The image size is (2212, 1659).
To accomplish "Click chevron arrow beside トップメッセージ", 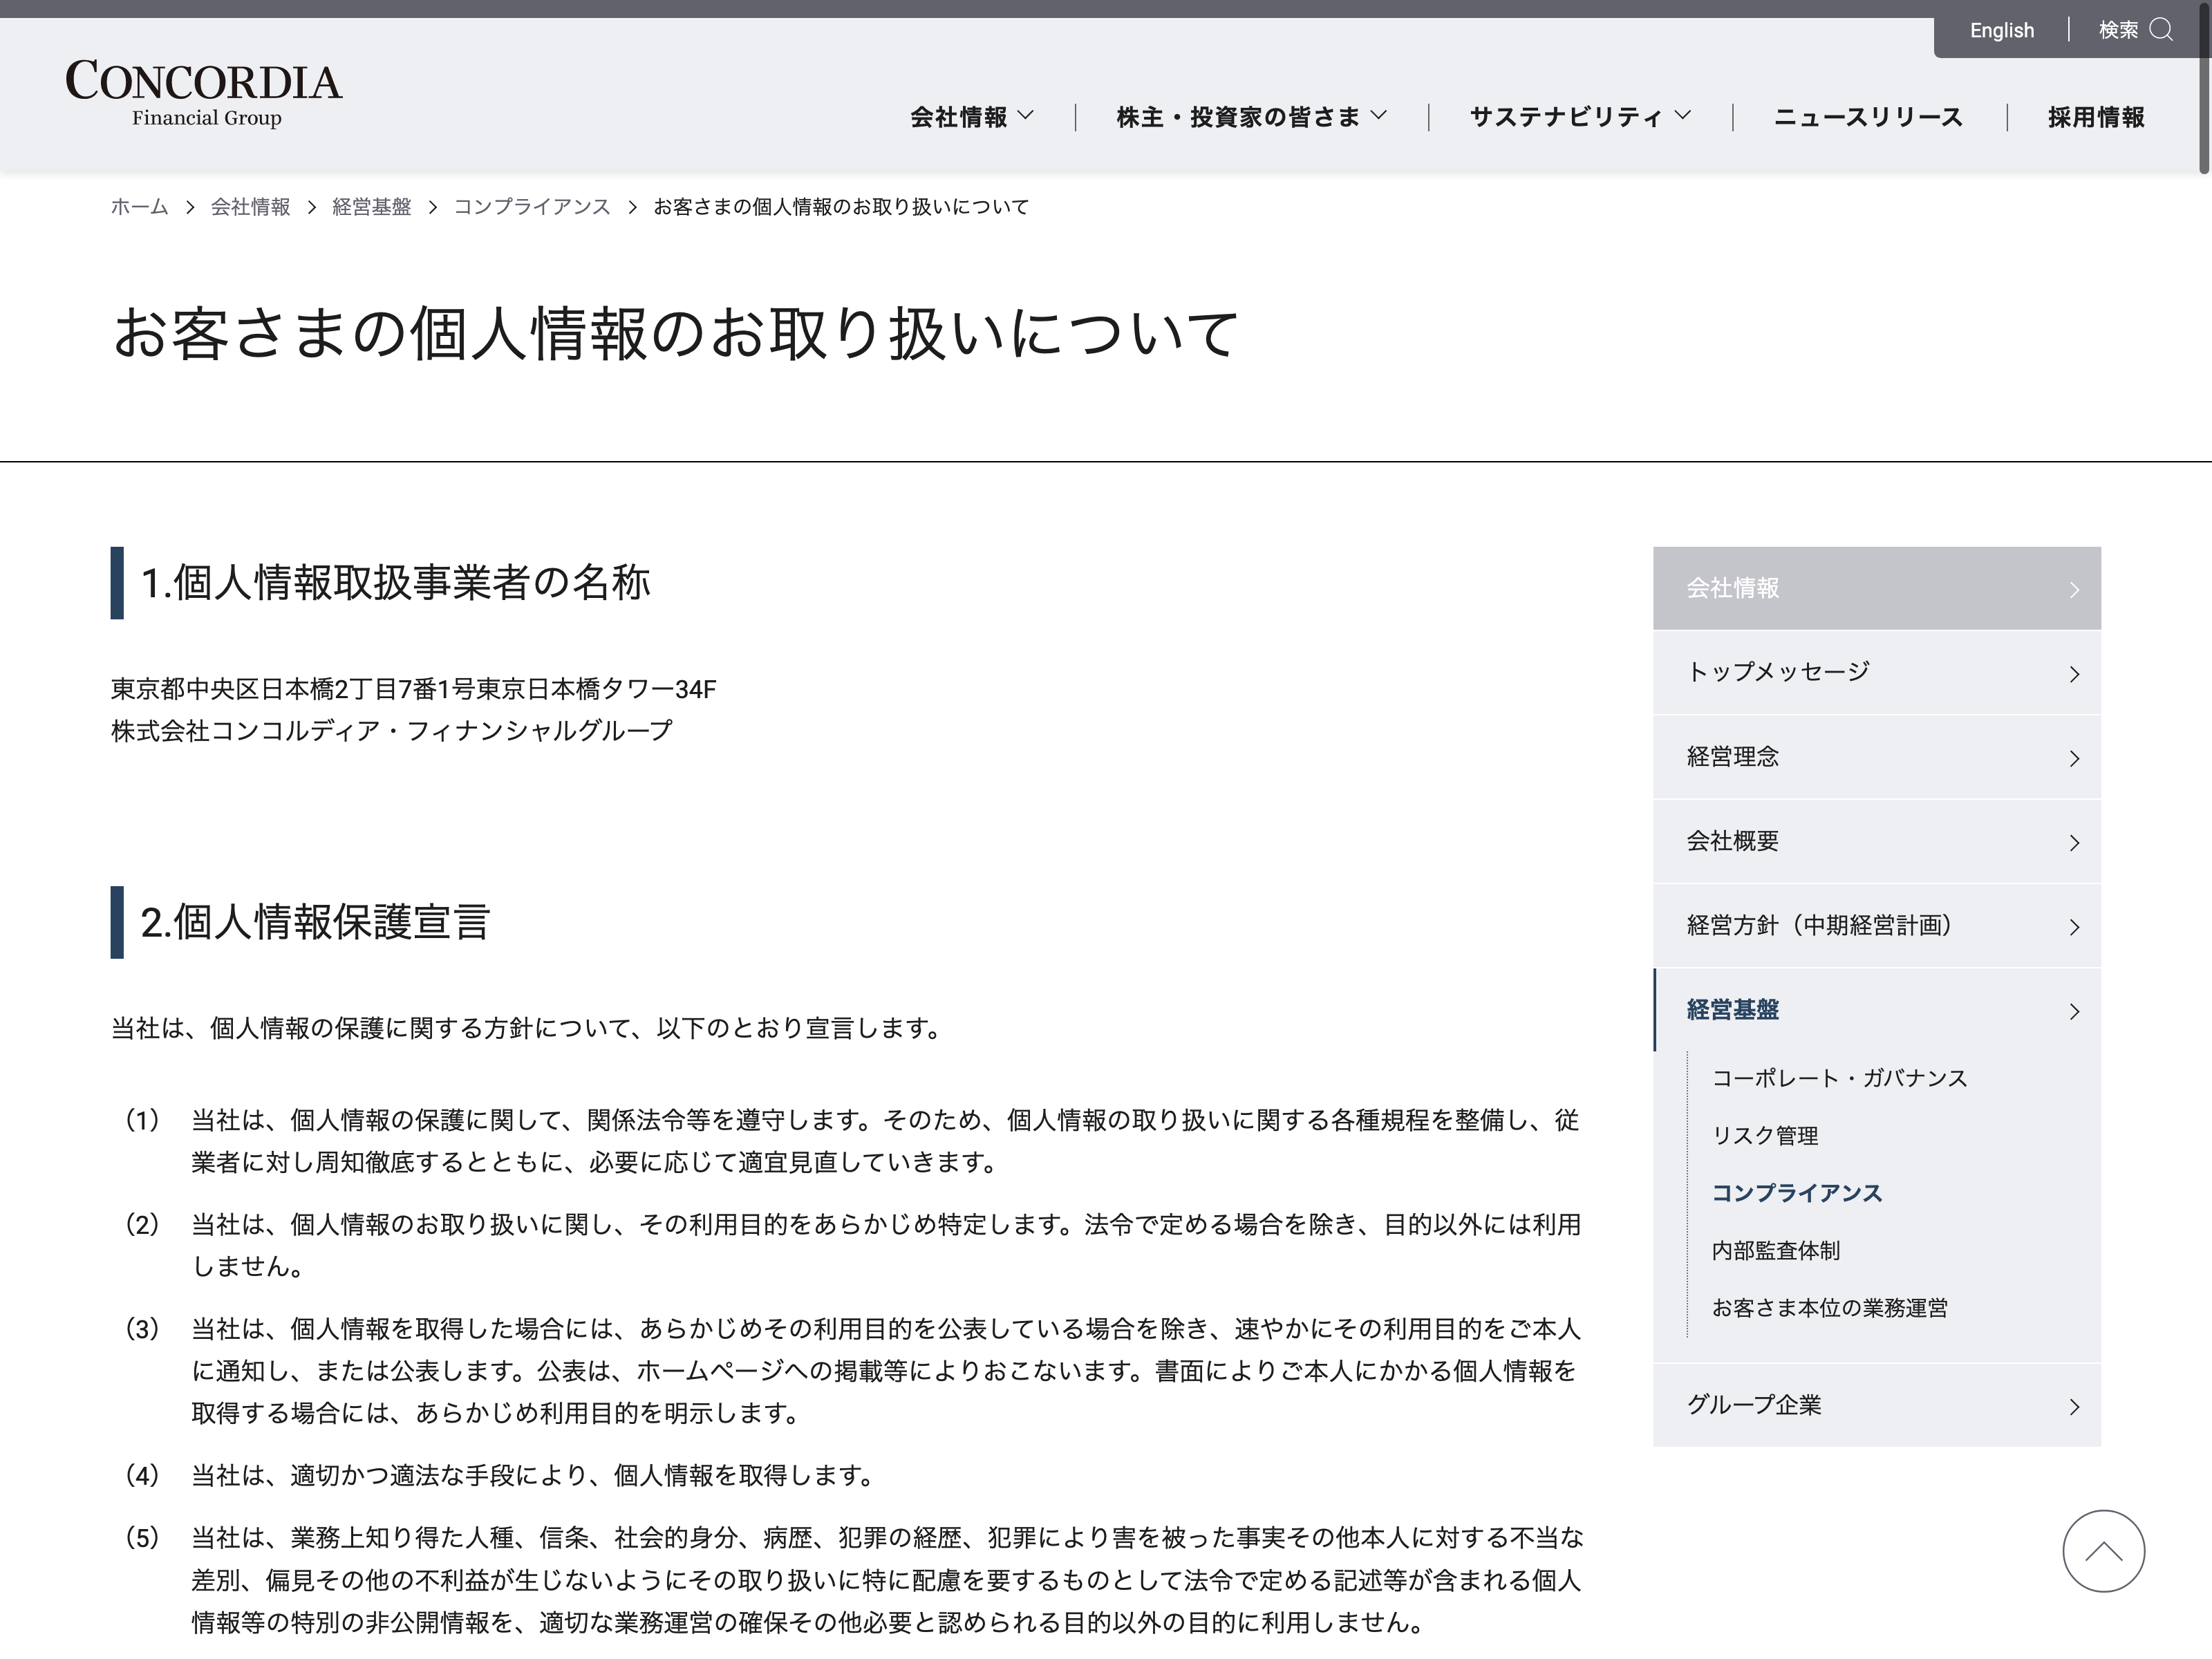I will 2074,674.
